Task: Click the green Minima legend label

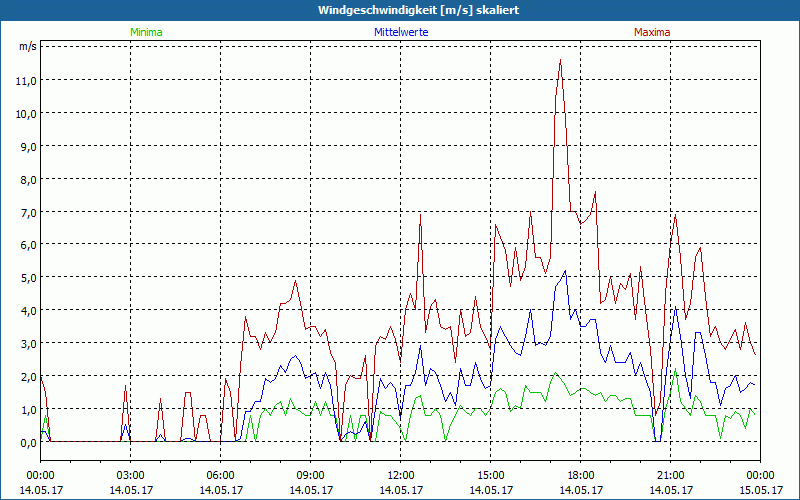Action: (146, 32)
